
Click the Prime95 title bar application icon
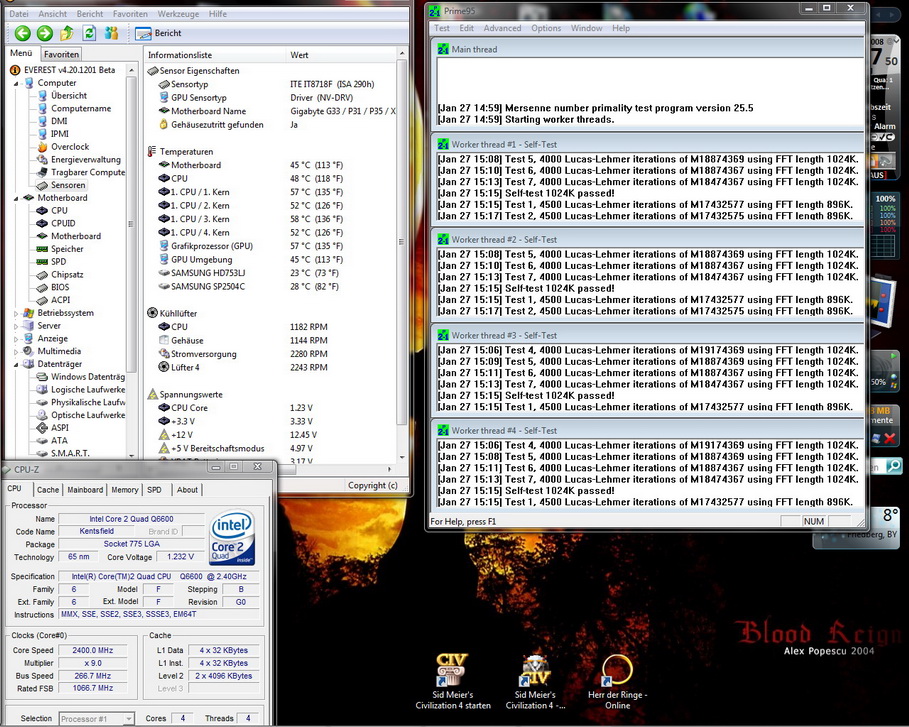pyautogui.click(x=434, y=10)
